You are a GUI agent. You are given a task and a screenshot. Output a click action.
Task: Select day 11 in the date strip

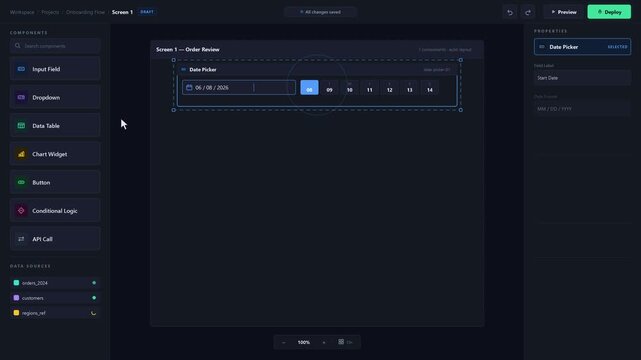tap(370, 87)
